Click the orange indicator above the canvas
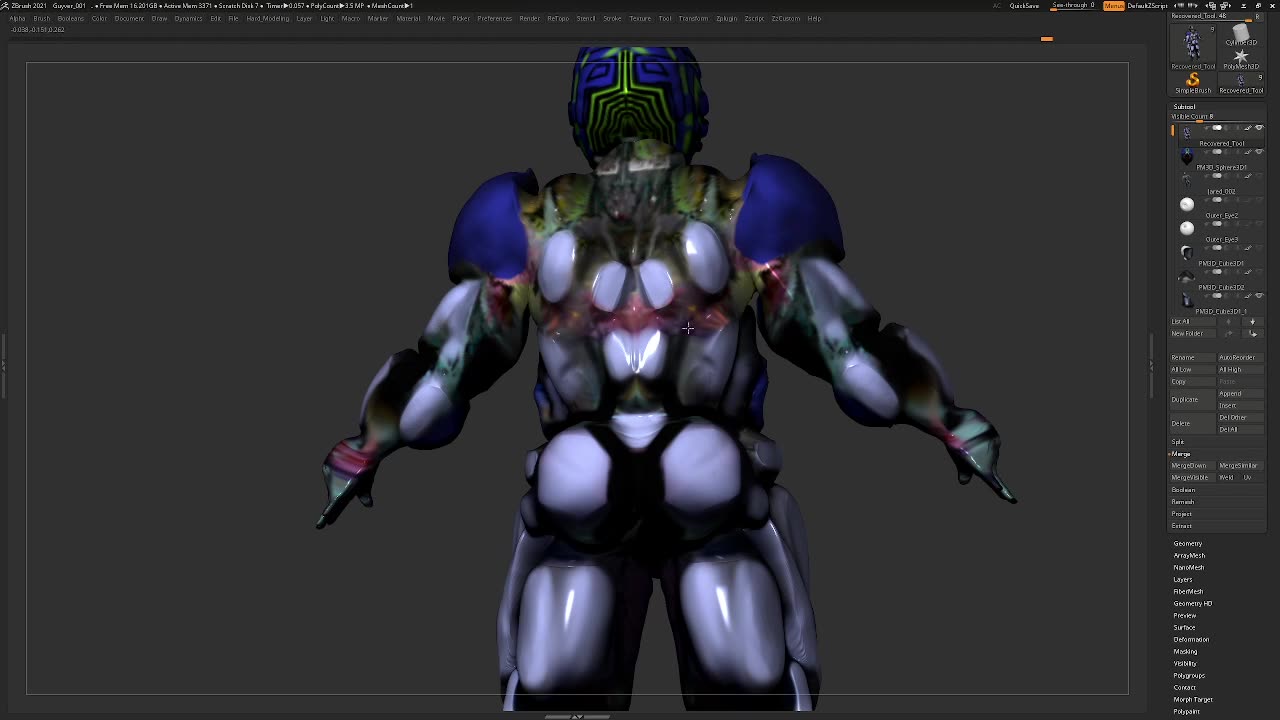This screenshot has width=1280, height=720. pyautogui.click(x=1047, y=39)
